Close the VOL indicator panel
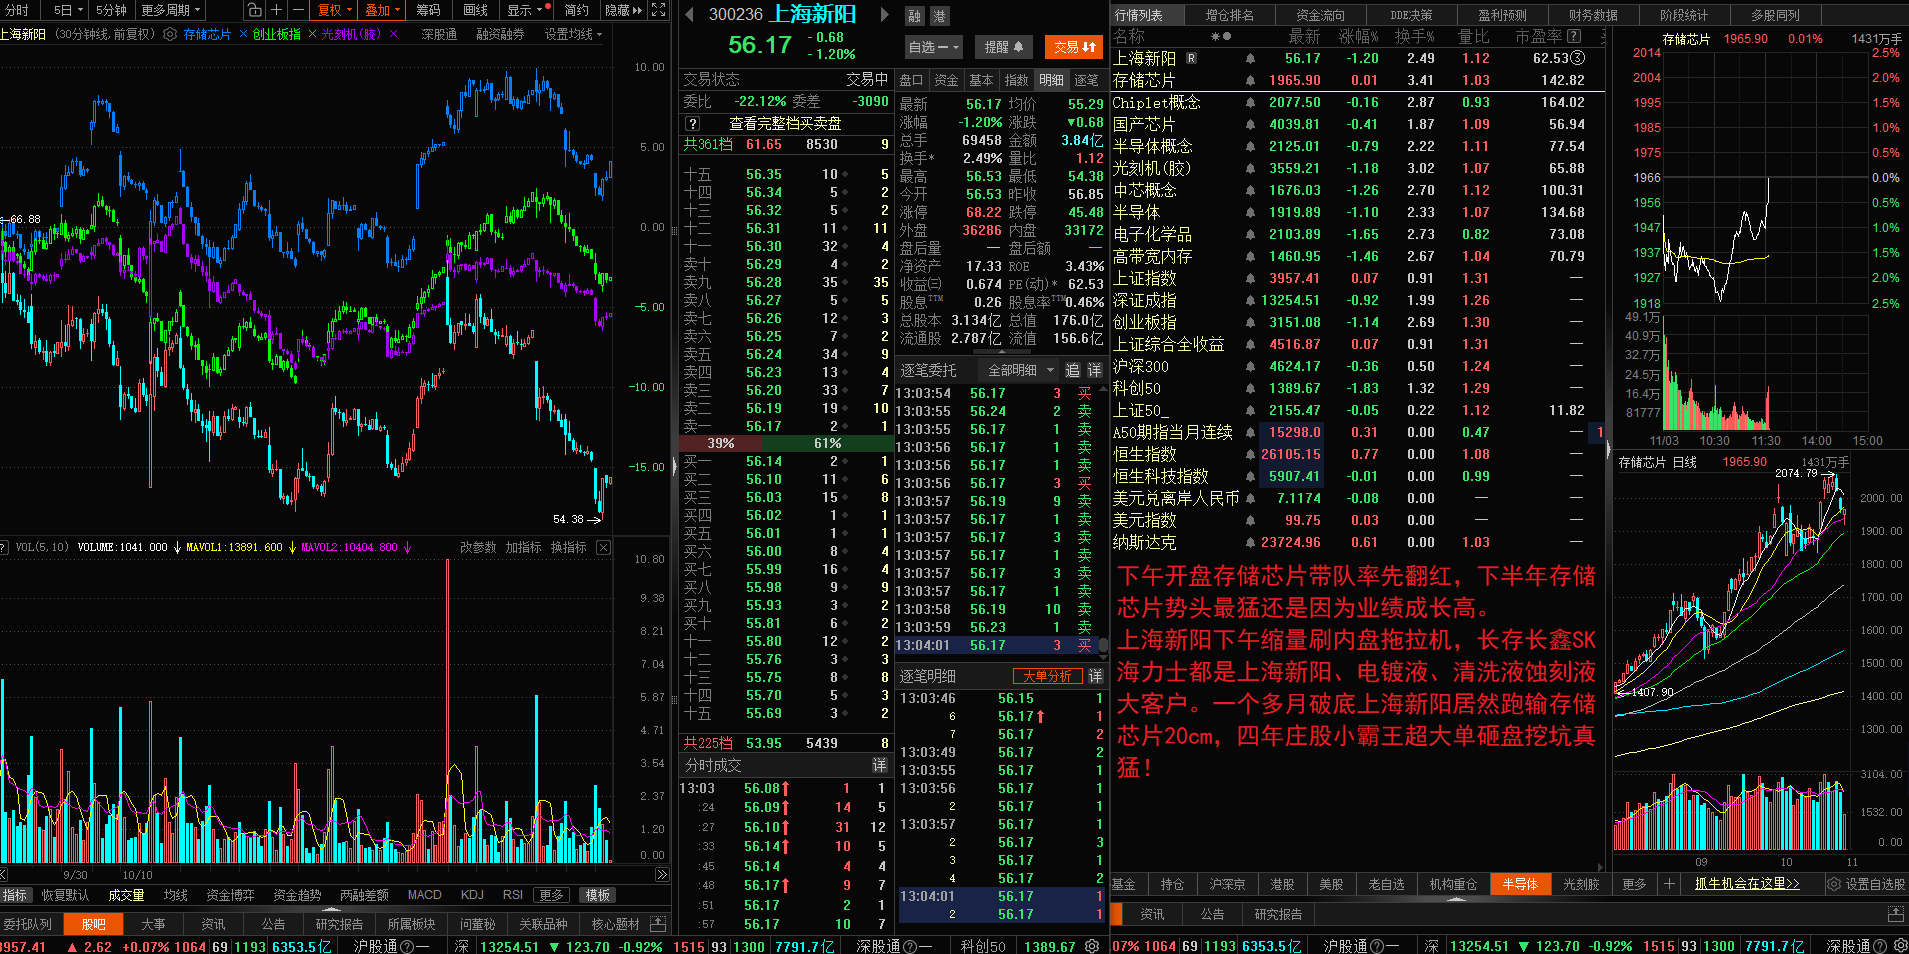 [x=603, y=547]
